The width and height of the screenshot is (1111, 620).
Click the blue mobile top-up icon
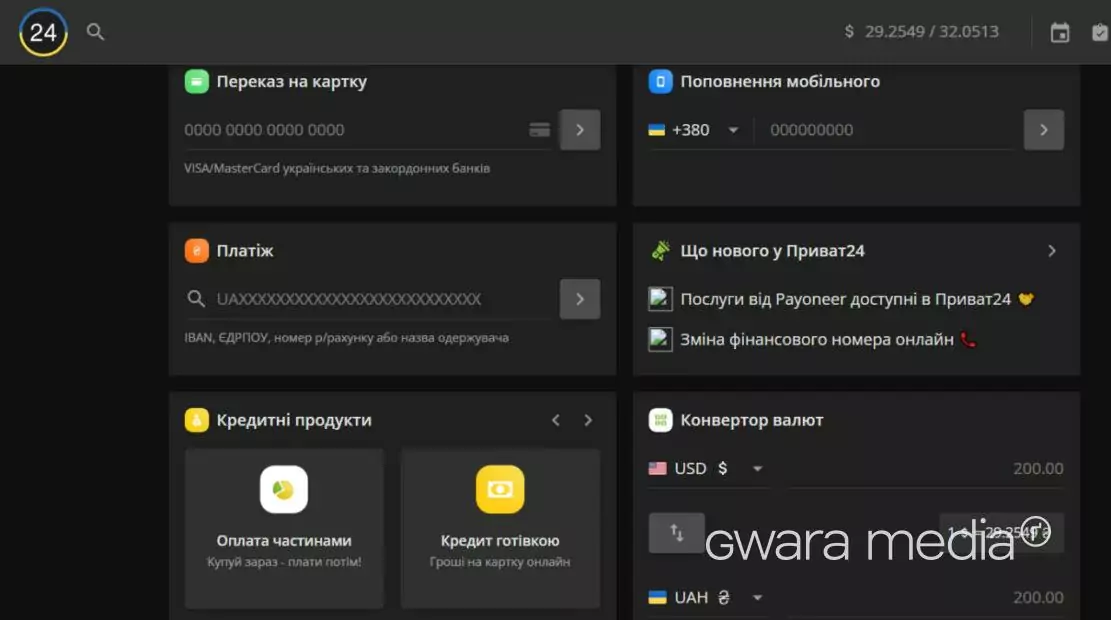(x=660, y=82)
